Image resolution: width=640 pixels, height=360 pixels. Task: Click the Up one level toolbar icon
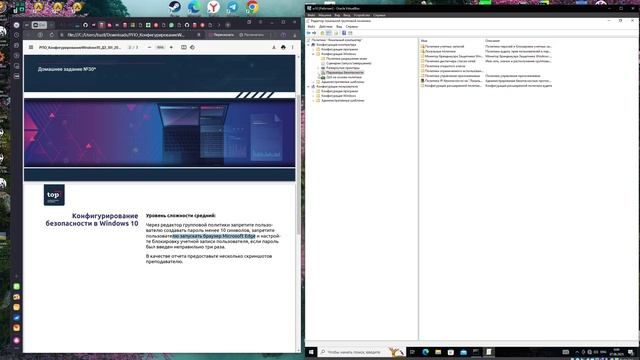click(x=322, y=33)
